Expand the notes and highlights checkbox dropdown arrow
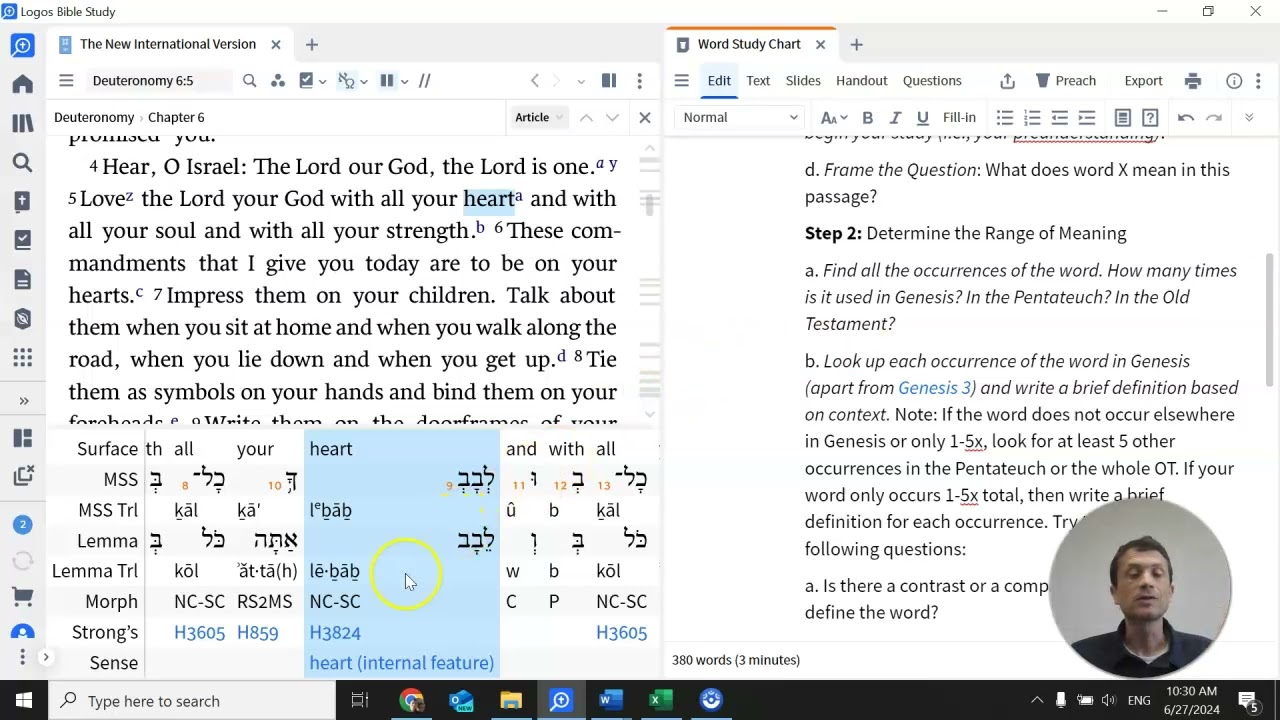Screen dimensions: 1280x720 click(x=322, y=82)
